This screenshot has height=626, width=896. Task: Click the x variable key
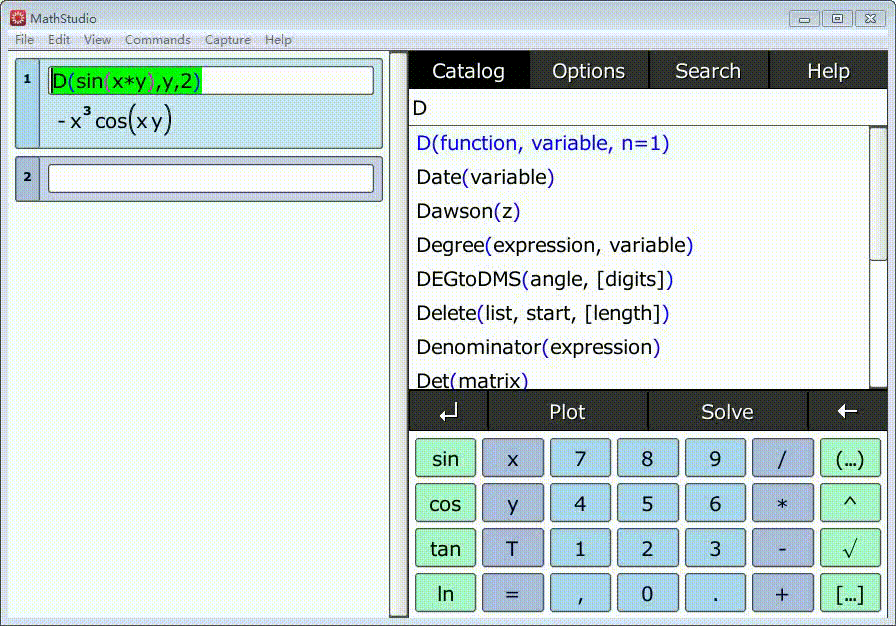click(513, 458)
